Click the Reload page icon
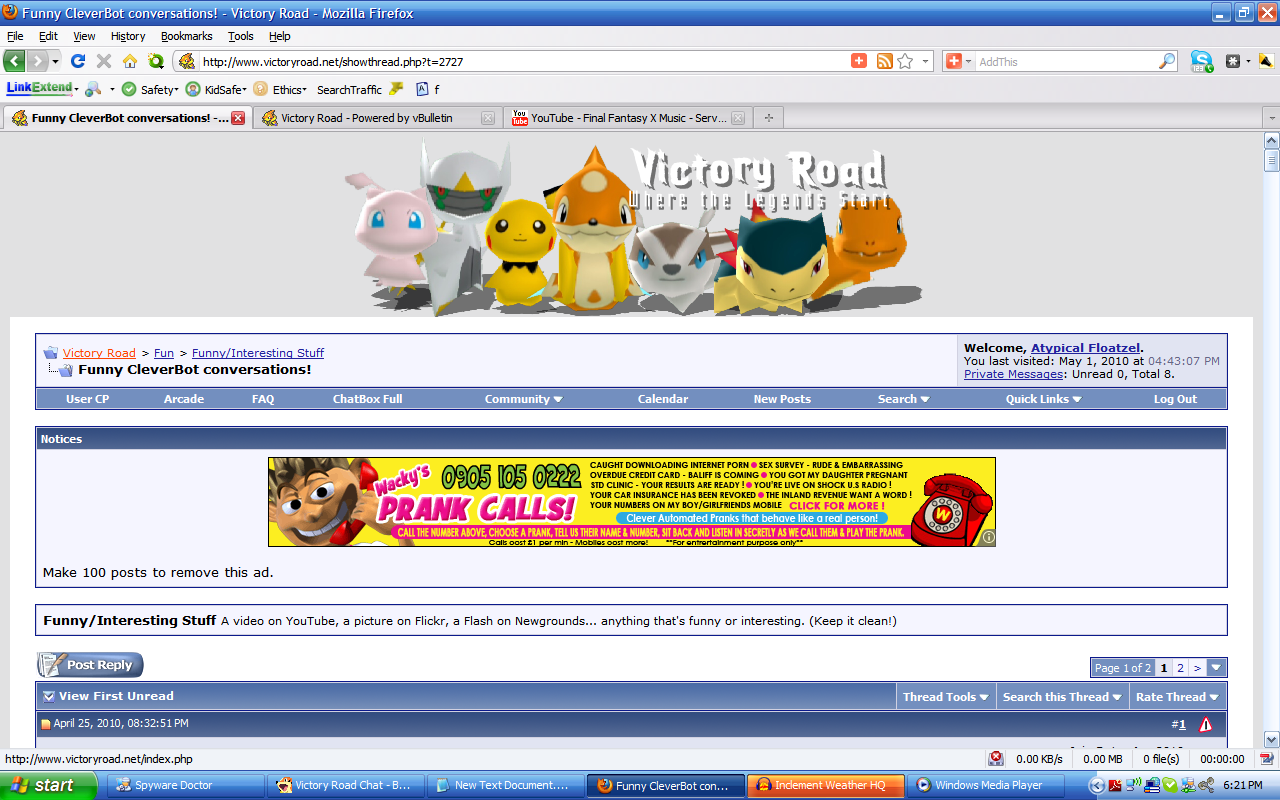This screenshot has width=1280, height=800. [78, 61]
